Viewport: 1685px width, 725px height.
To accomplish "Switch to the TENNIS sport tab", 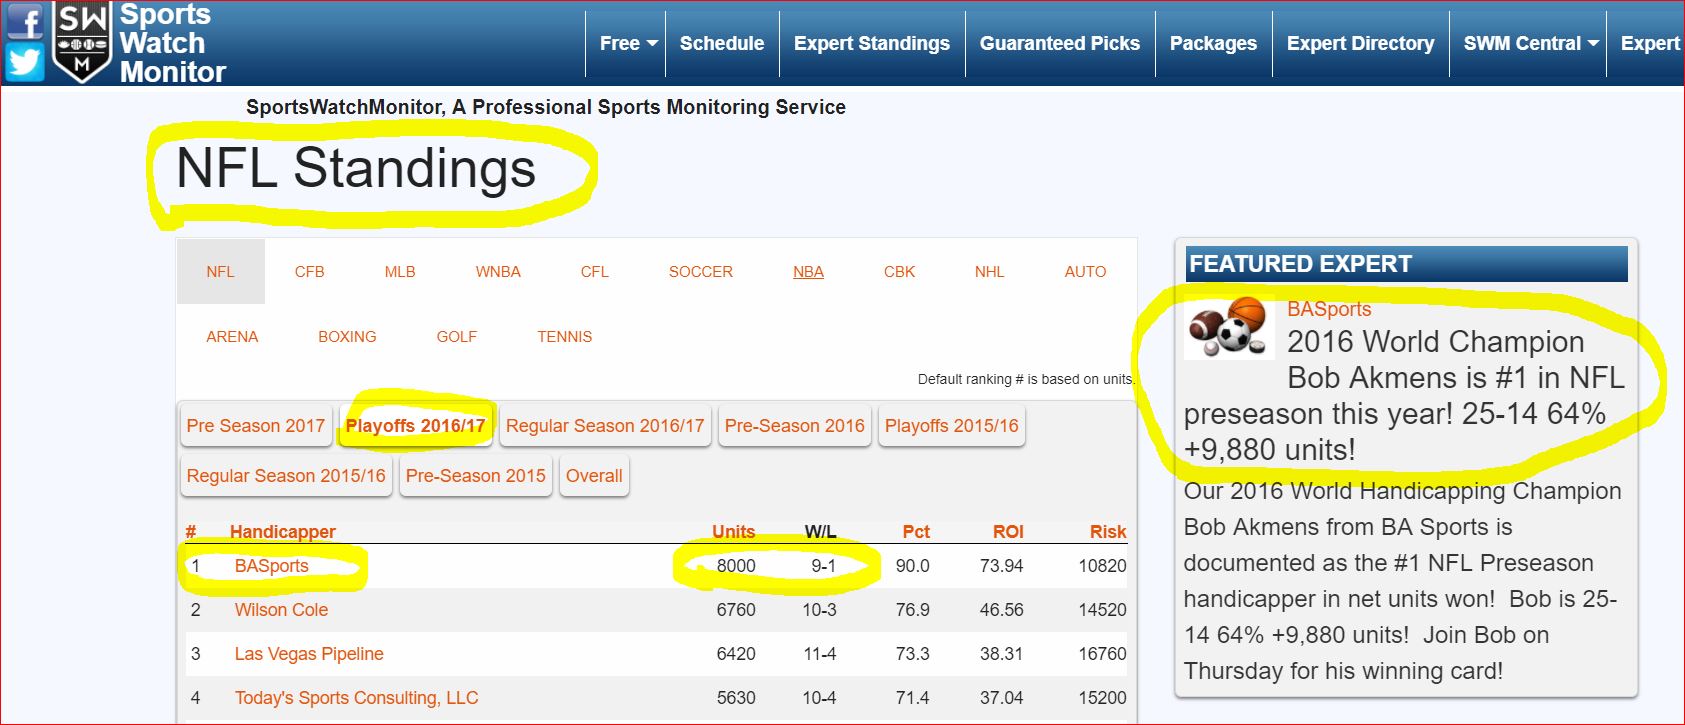I will coord(564,336).
